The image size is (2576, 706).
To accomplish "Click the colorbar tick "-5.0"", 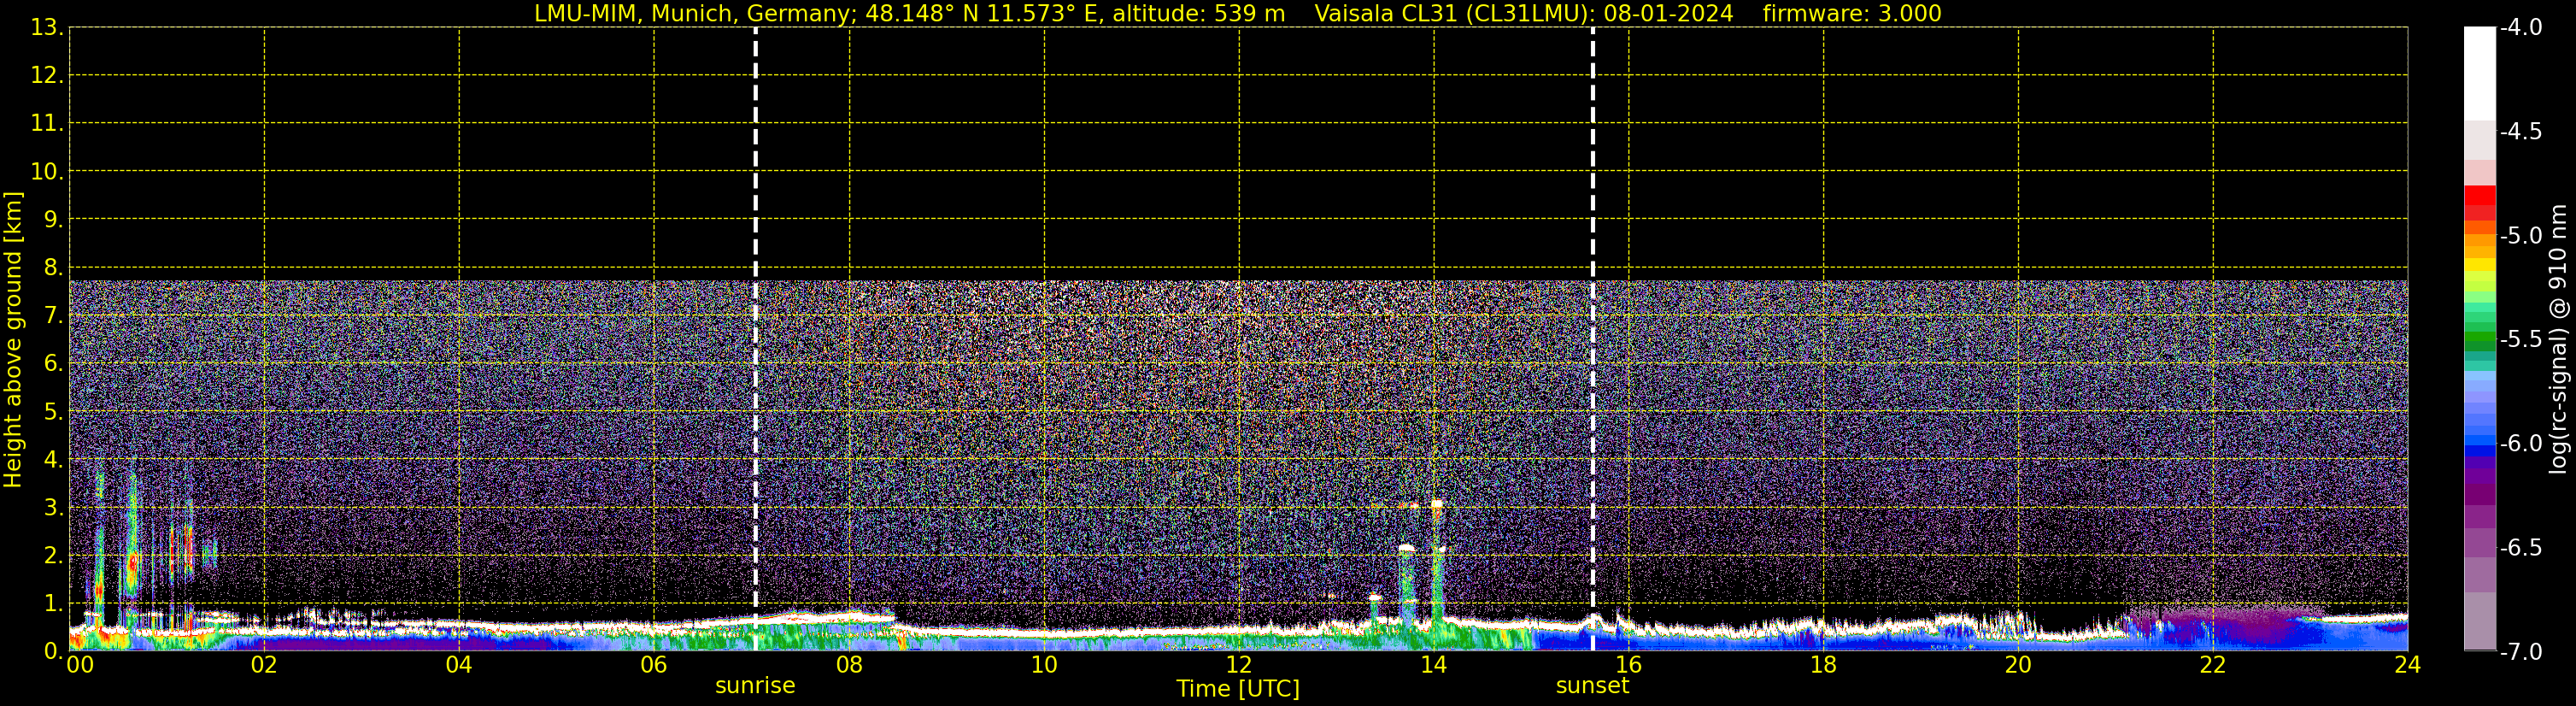I will (2520, 236).
